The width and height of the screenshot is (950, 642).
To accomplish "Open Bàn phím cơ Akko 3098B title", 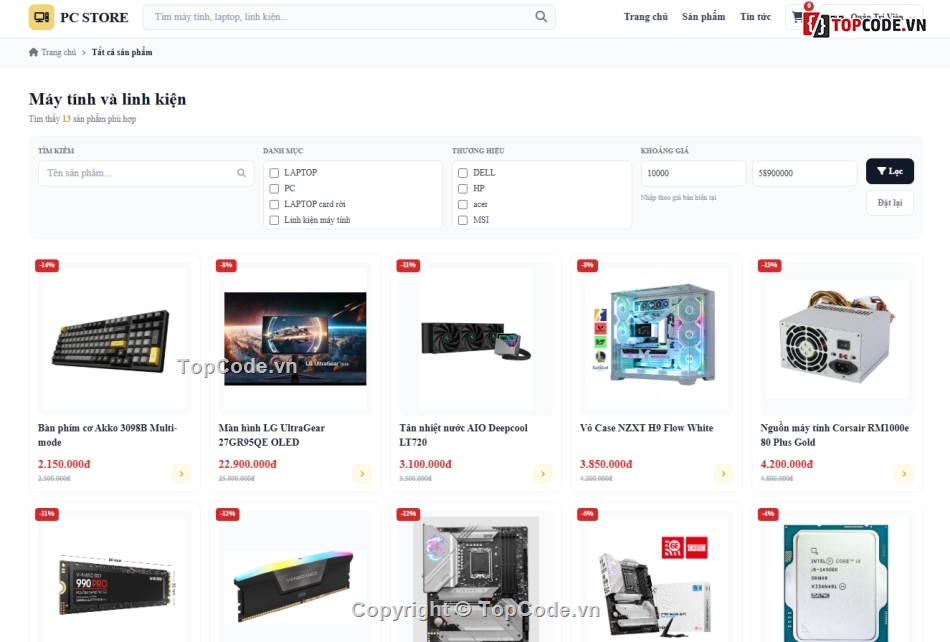I will point(107,435).
